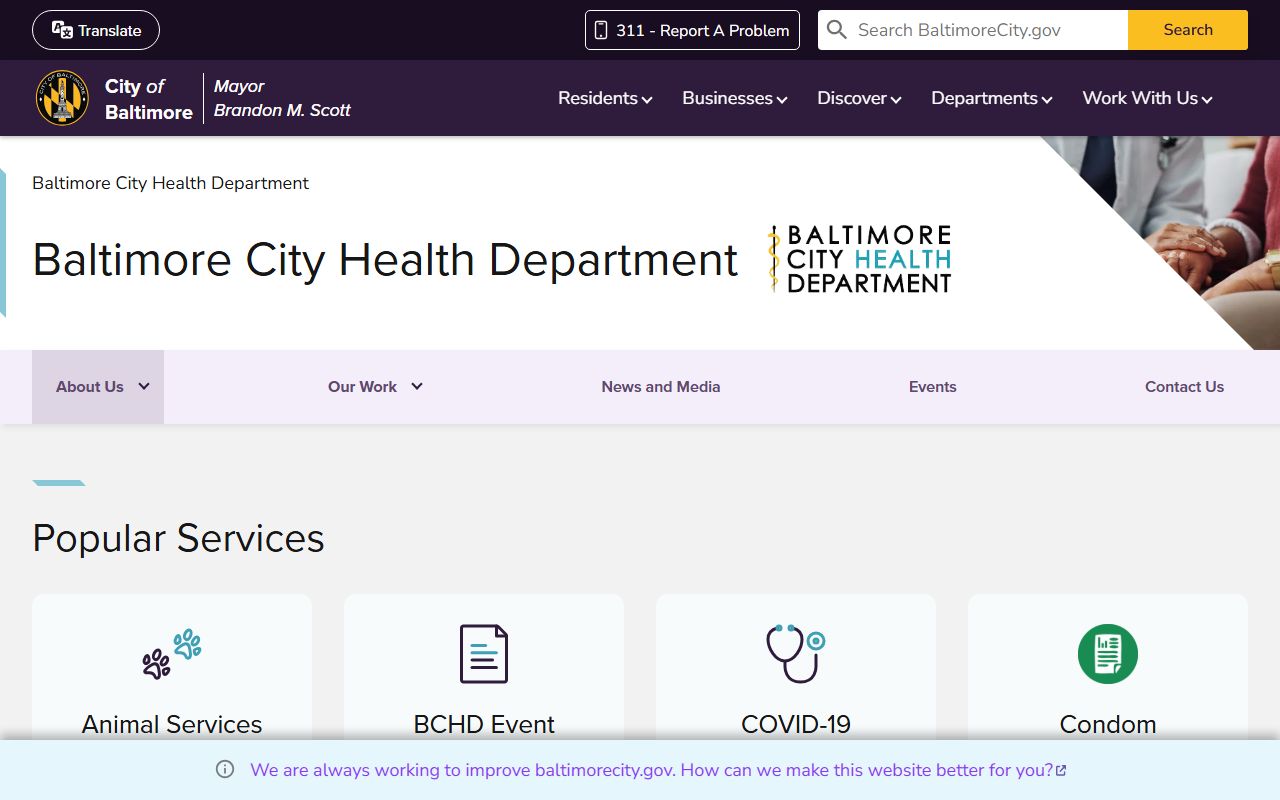Expand the Businesses dropdown menu
This screenshot has height=800, width=1280.
(x=734, y=98)
